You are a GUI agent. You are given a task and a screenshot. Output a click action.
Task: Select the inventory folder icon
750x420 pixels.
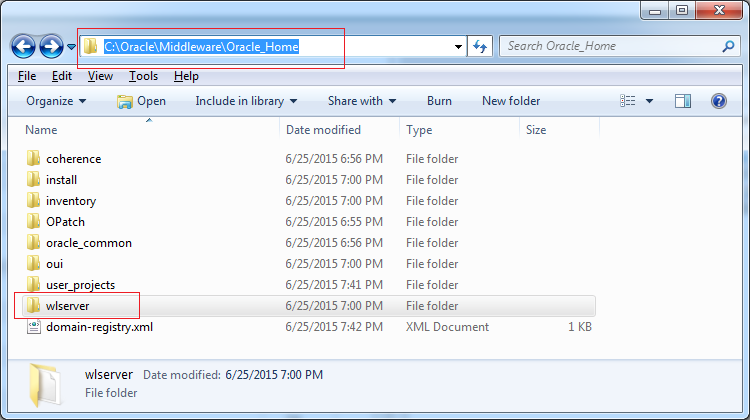point(33,200)
